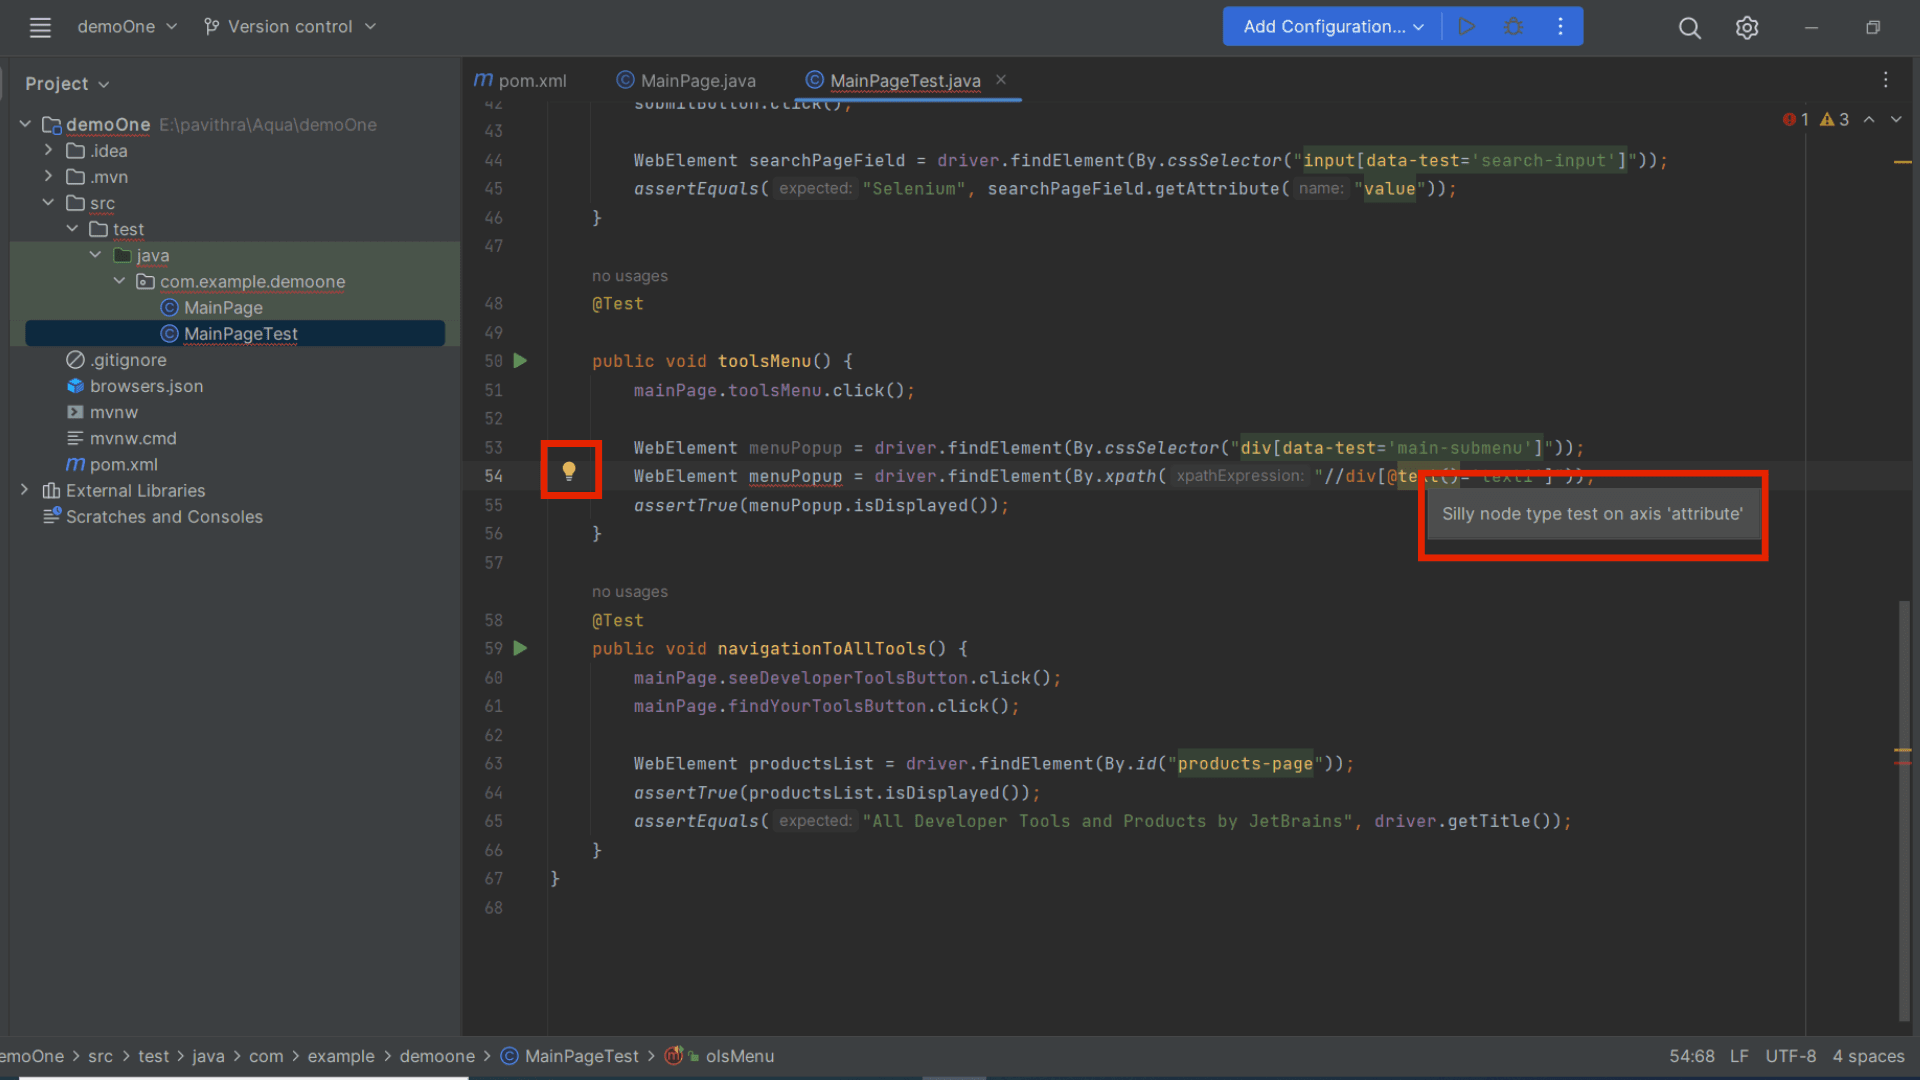The width and height of the screenshot is (1920, 1080).
Task: Open intention actions lightbulb on line 54
Action: pos(570,469)
